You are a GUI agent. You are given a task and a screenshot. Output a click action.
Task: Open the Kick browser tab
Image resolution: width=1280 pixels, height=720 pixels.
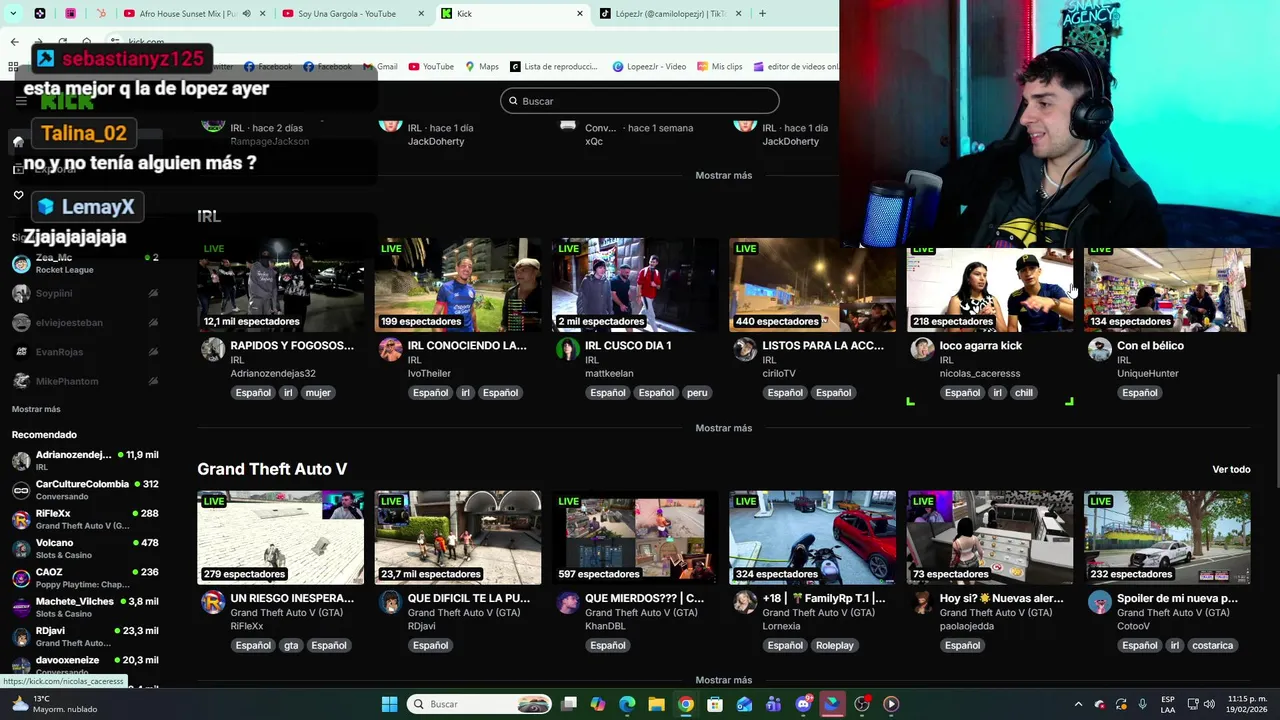tap(512, 14)
